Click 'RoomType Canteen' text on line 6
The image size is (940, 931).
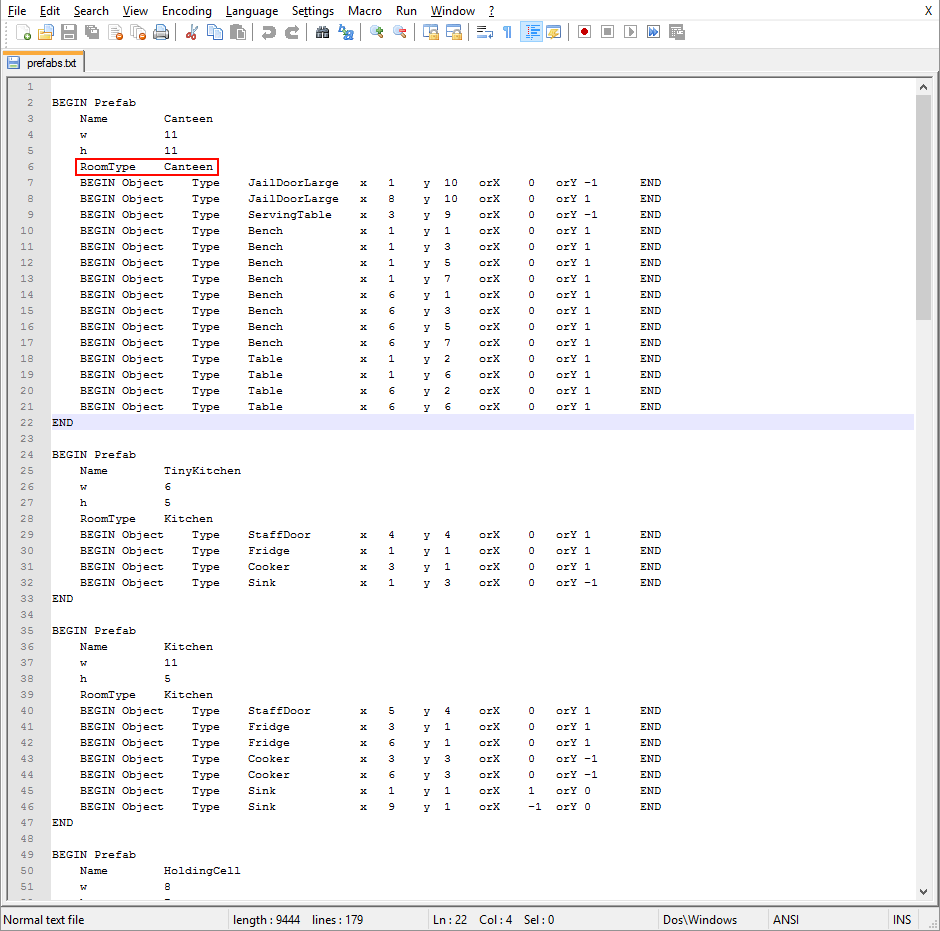[x=147, y=167]
